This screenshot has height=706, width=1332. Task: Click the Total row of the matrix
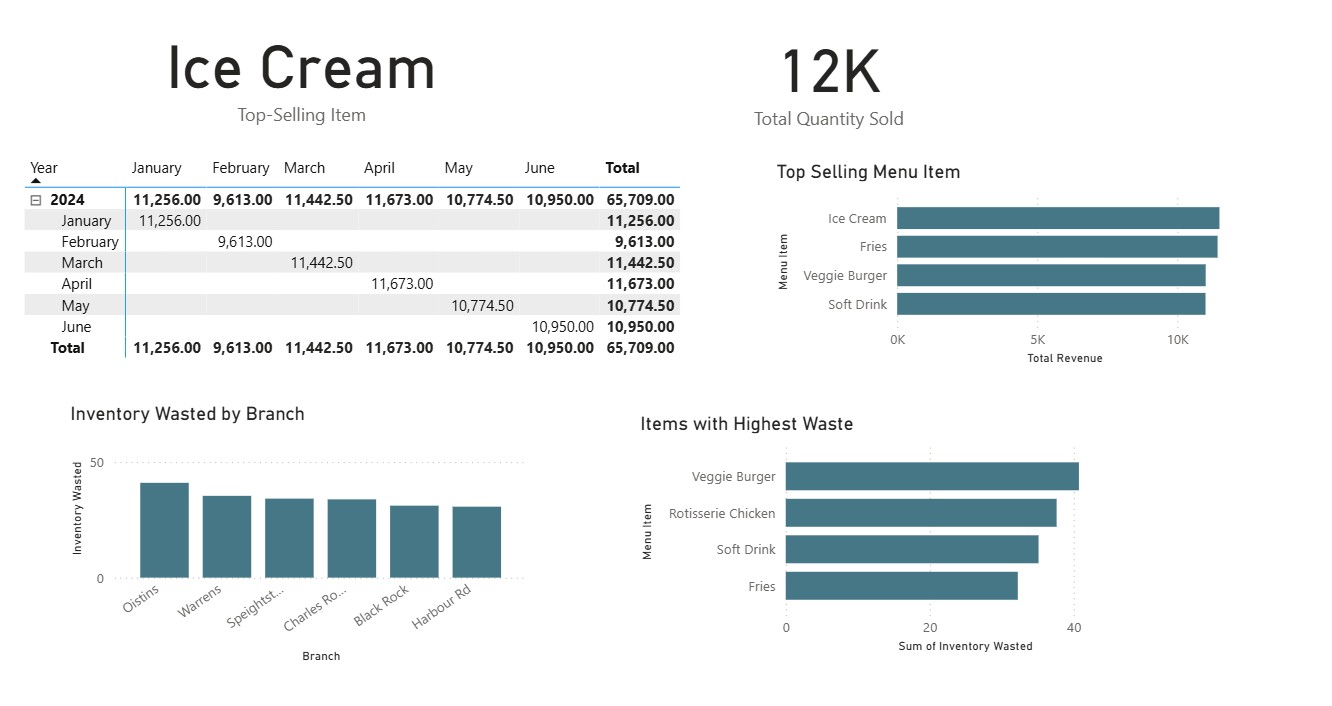click(x=67, y=347)
